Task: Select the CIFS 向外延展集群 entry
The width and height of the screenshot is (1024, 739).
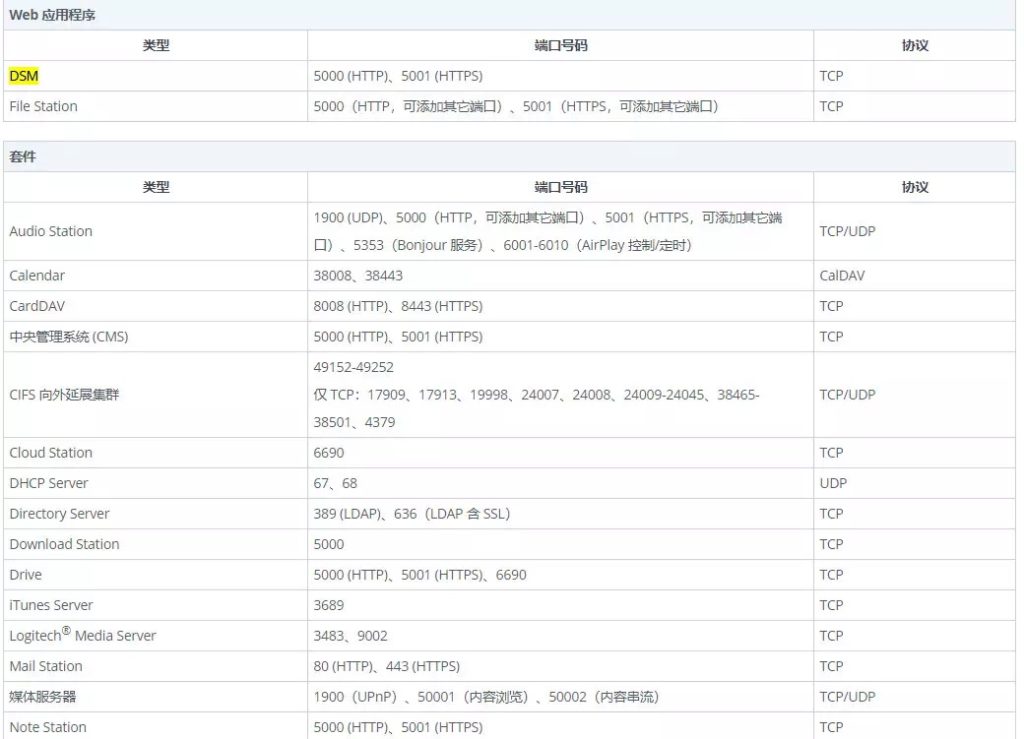Action: pos(65,395)
